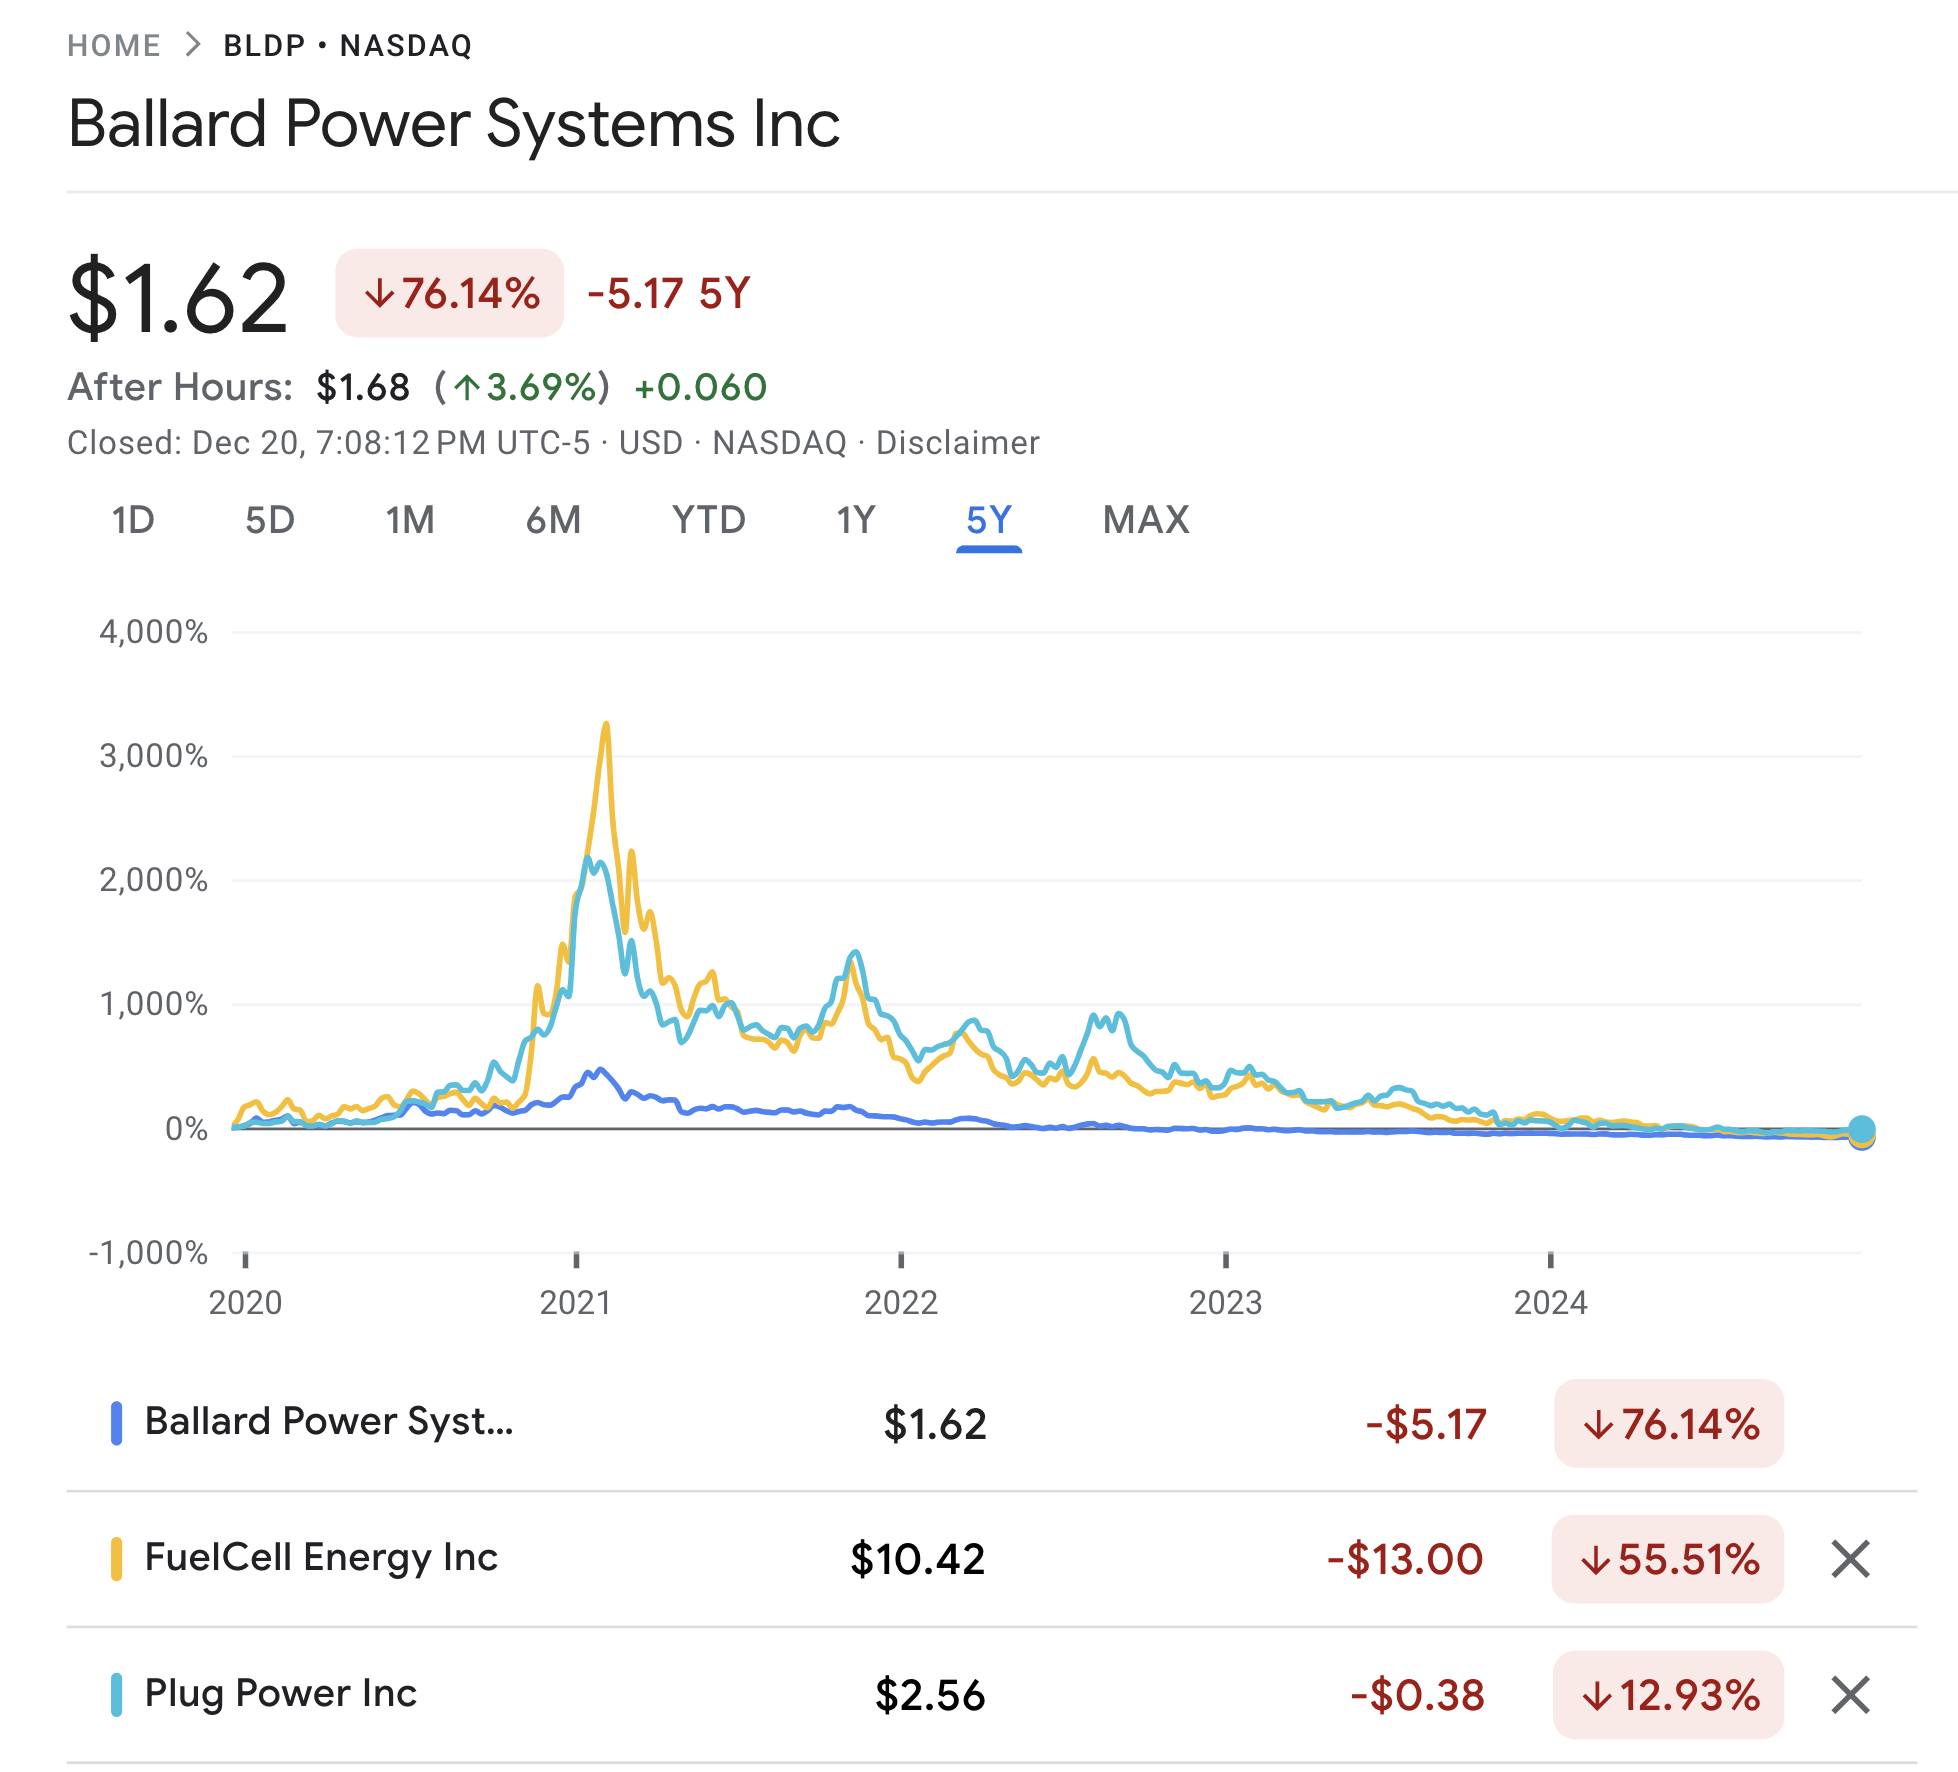Click the breadcrumb chevron arrow icon
The image size is (1958, 1772).
point(193,45)
